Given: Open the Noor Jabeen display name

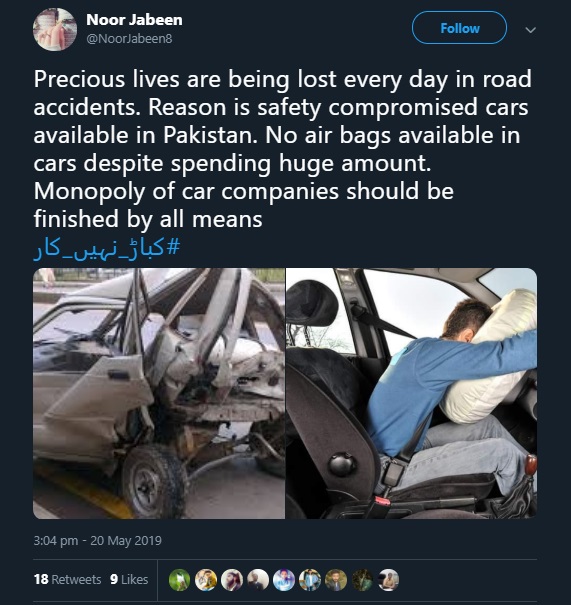Looking at the screenshot, I should pos(134,20).
